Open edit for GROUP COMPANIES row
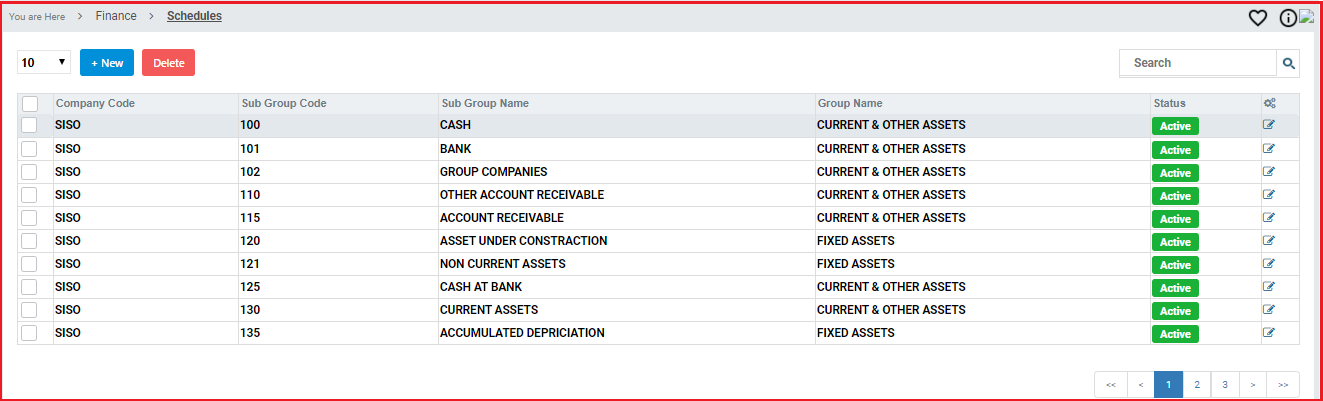1323x401 pixels. (1269, 171)
